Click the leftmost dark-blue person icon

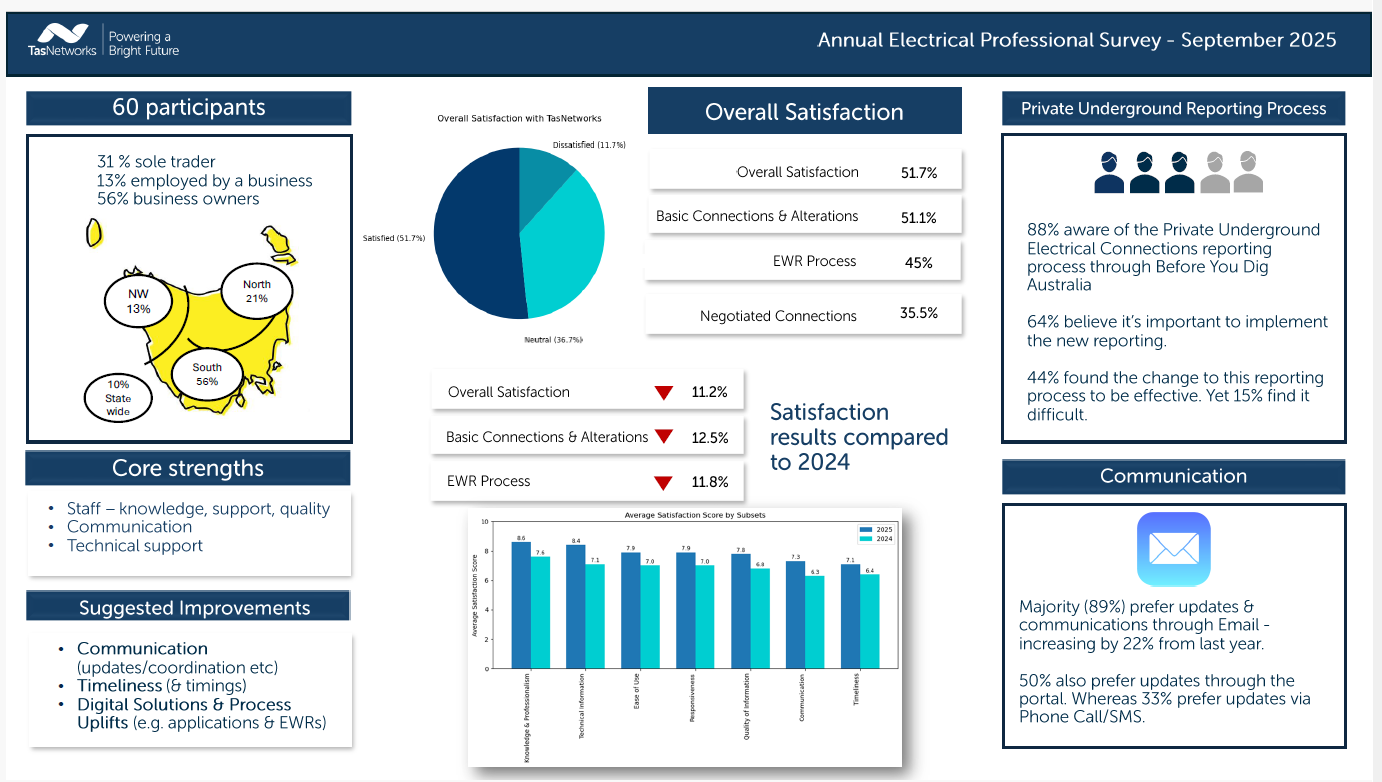click(x=1109, y=172)
